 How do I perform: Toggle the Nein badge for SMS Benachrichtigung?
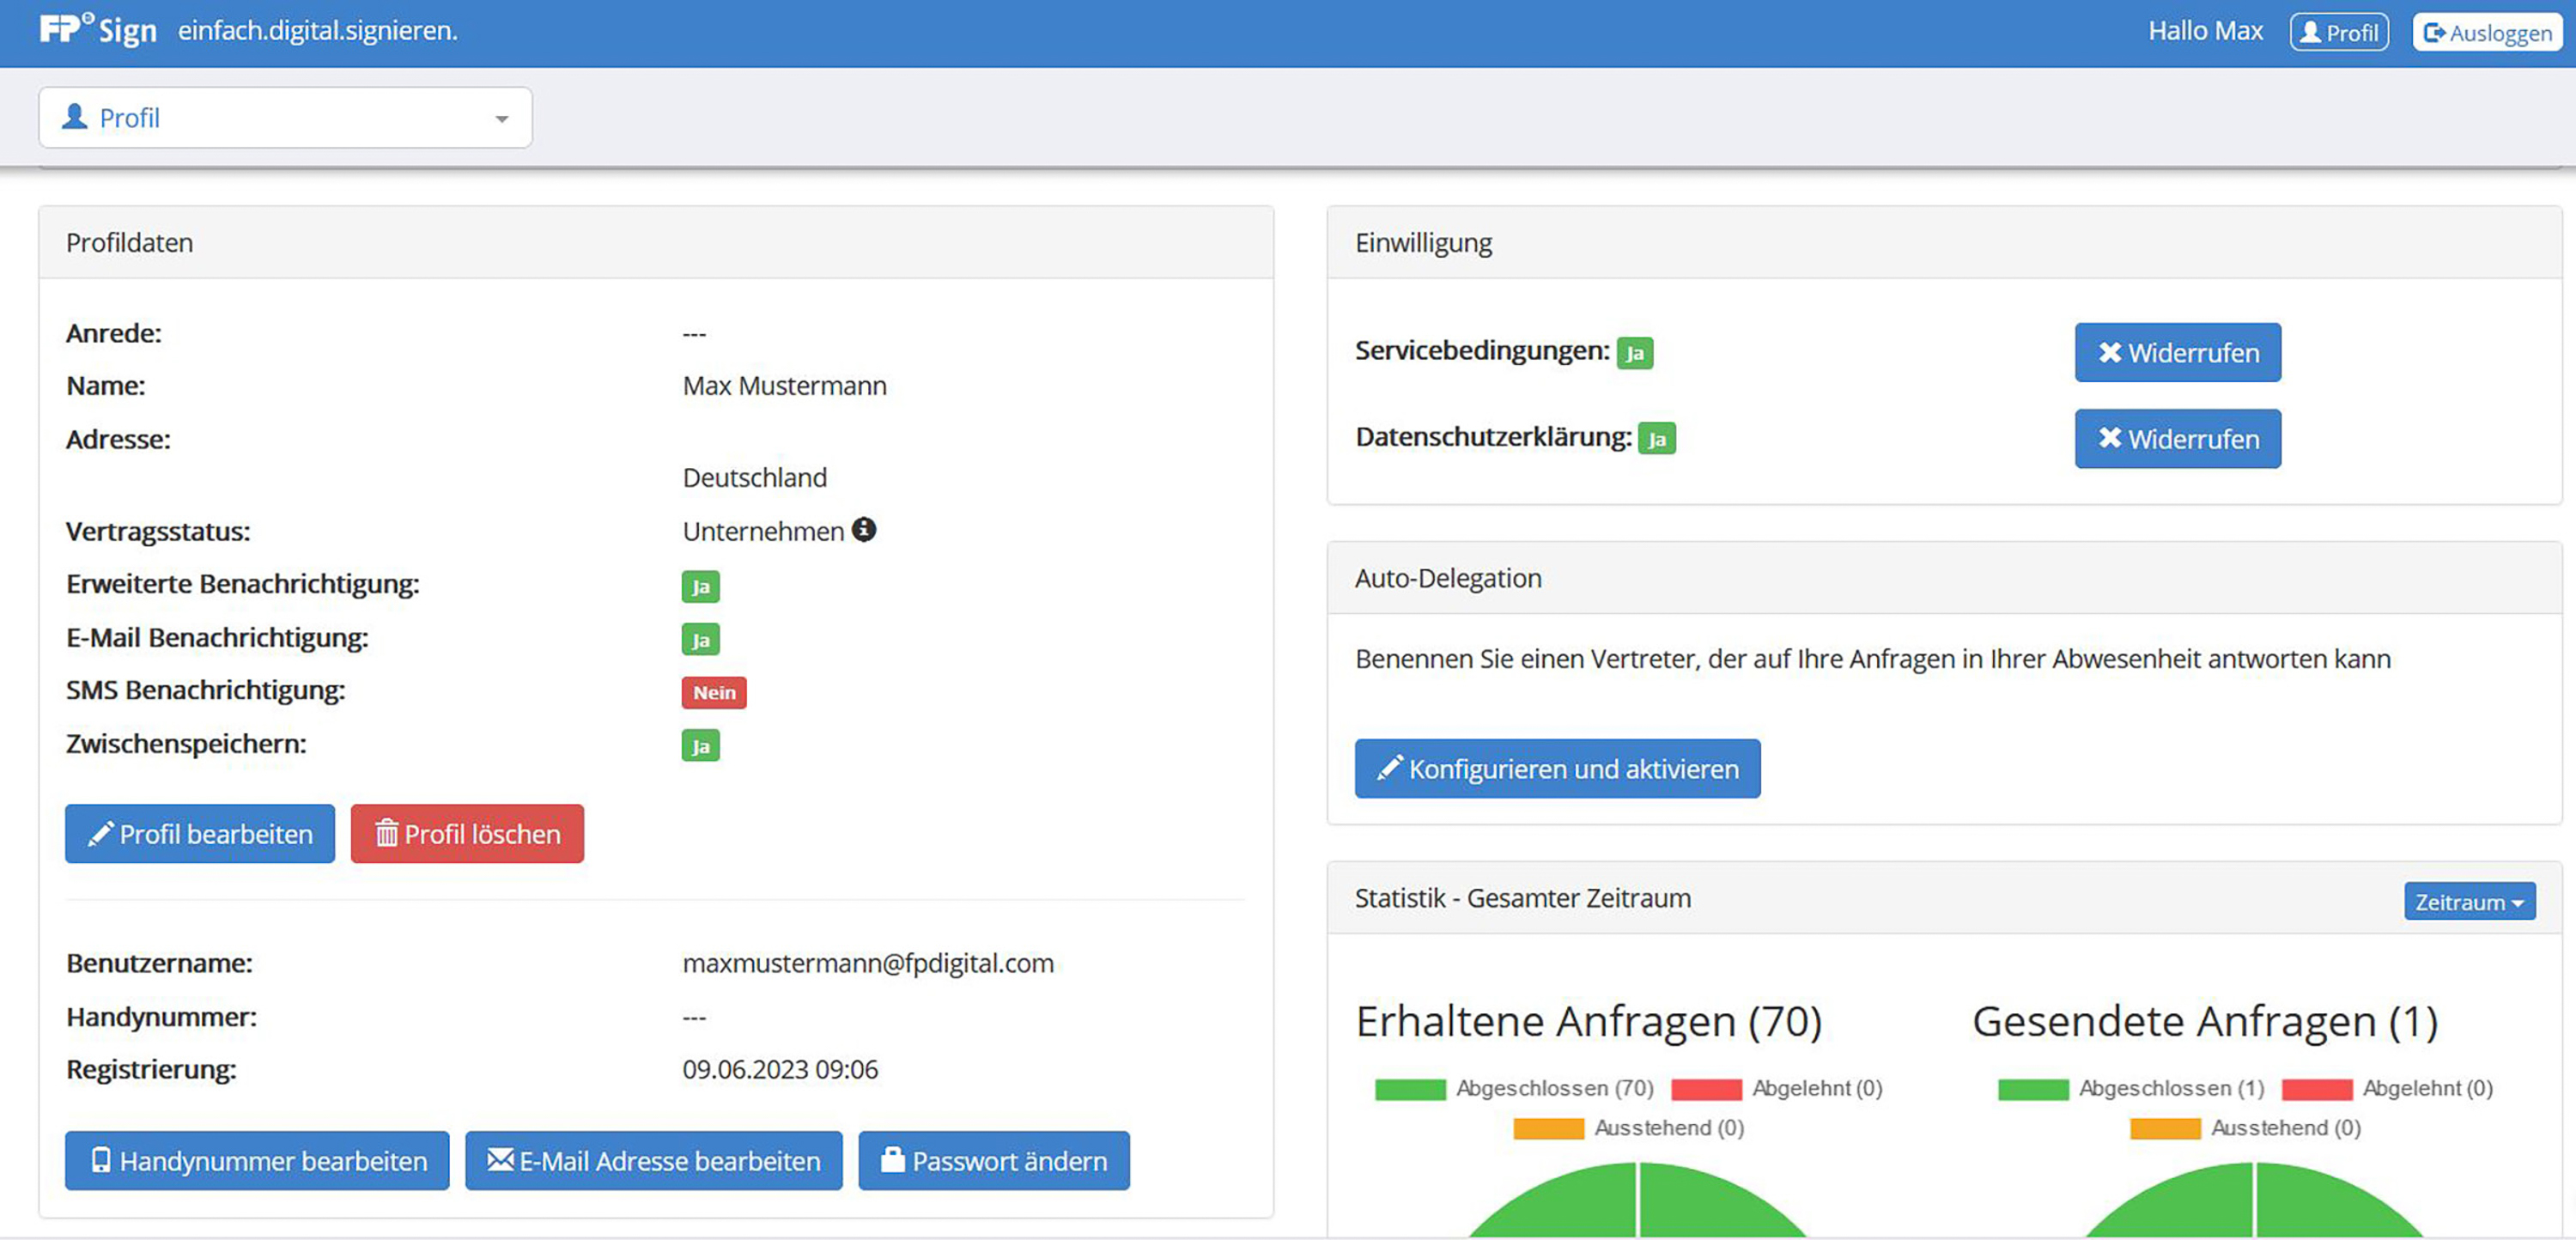[x=713, y=692]
